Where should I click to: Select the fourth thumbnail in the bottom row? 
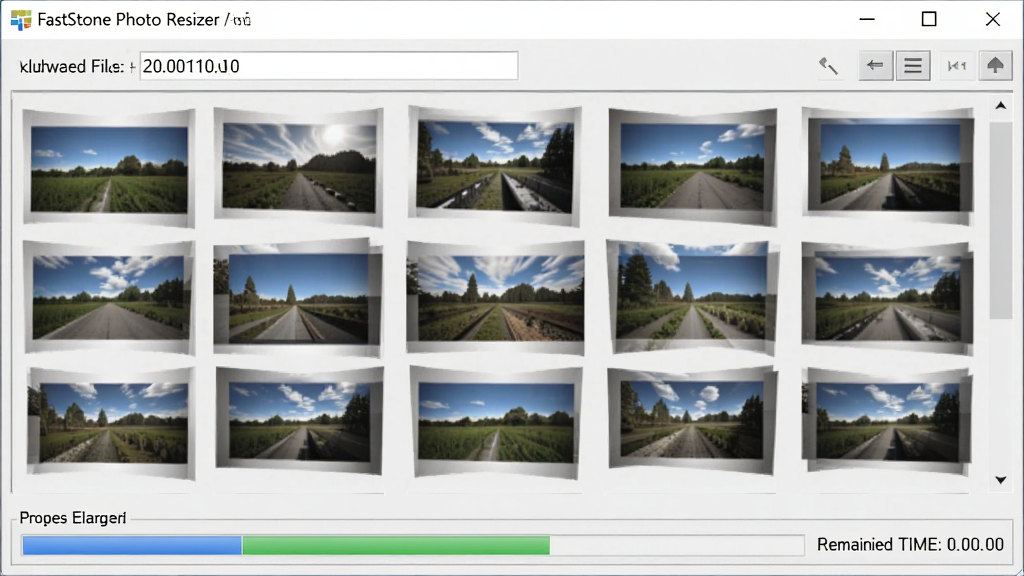click(x=692, y=420)
